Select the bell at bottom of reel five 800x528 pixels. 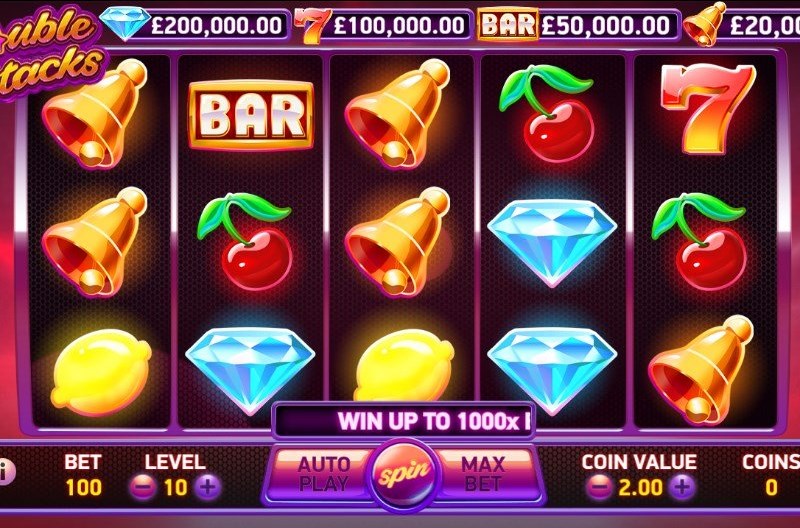click(701, 370)
